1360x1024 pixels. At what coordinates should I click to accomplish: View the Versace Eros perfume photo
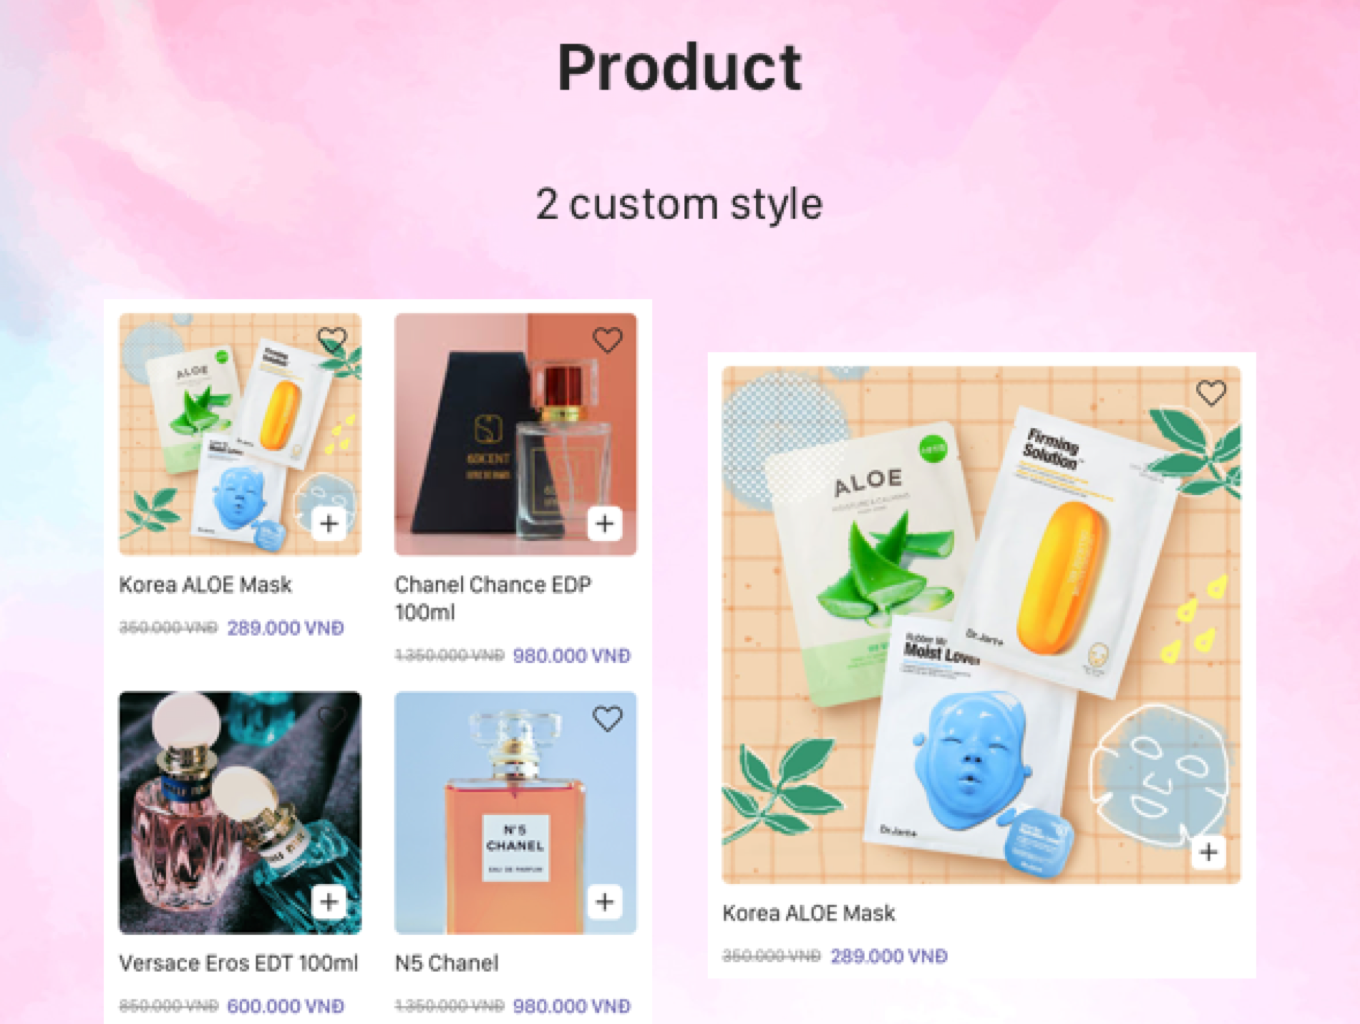click(240, 813)
